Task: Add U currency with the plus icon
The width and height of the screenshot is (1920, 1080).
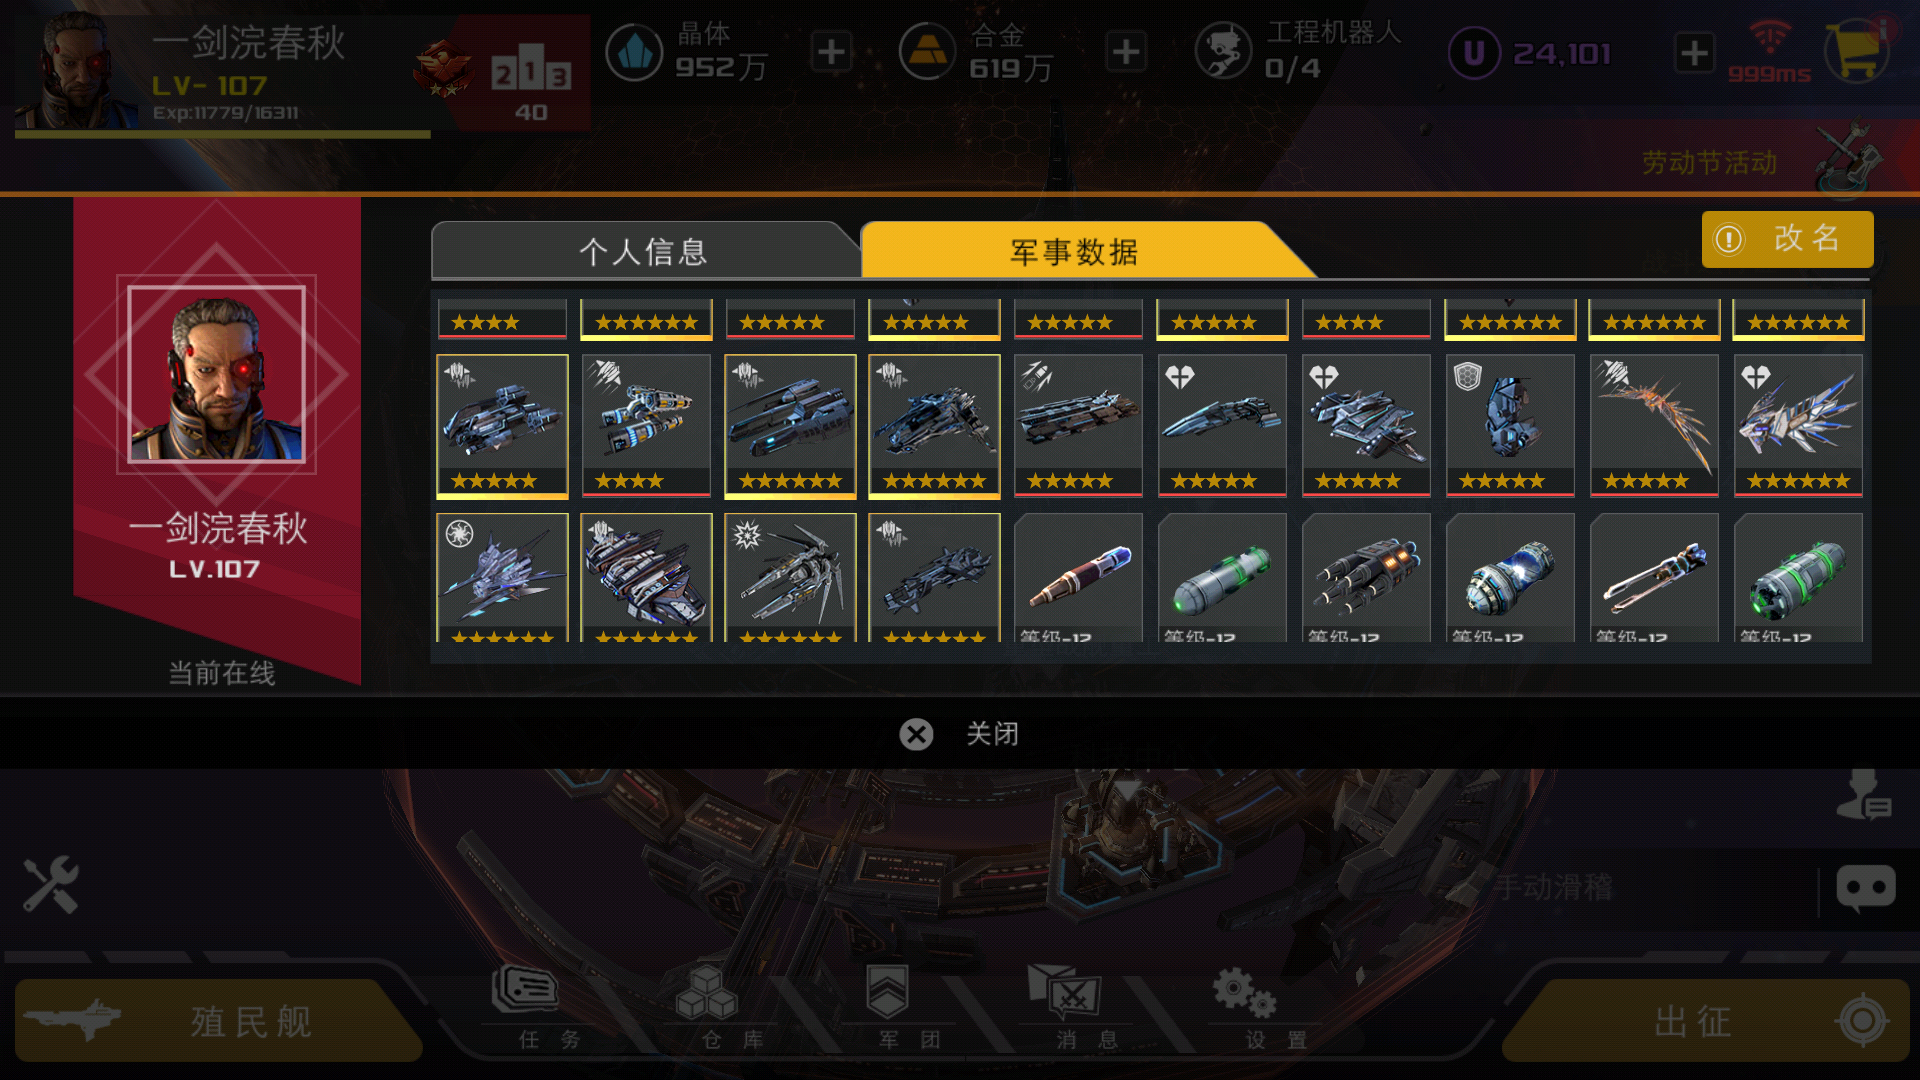Action: (x=1695, y=52)
